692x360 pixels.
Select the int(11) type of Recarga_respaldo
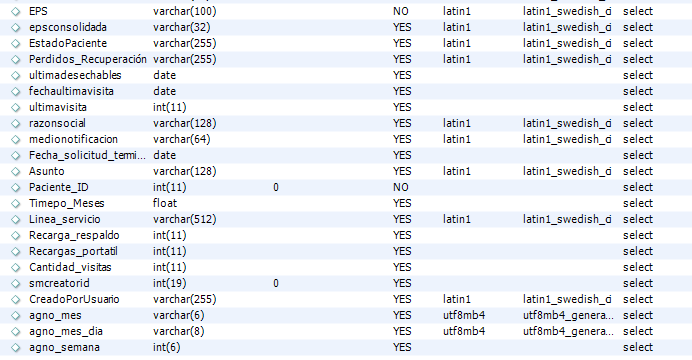(x=169, y=235)
